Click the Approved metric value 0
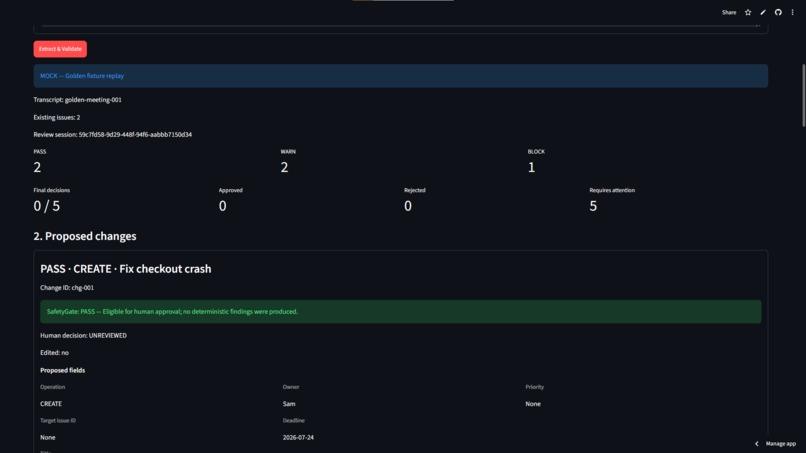The width and height of the screenshot is (806, 453). click(x=223, y=206)
